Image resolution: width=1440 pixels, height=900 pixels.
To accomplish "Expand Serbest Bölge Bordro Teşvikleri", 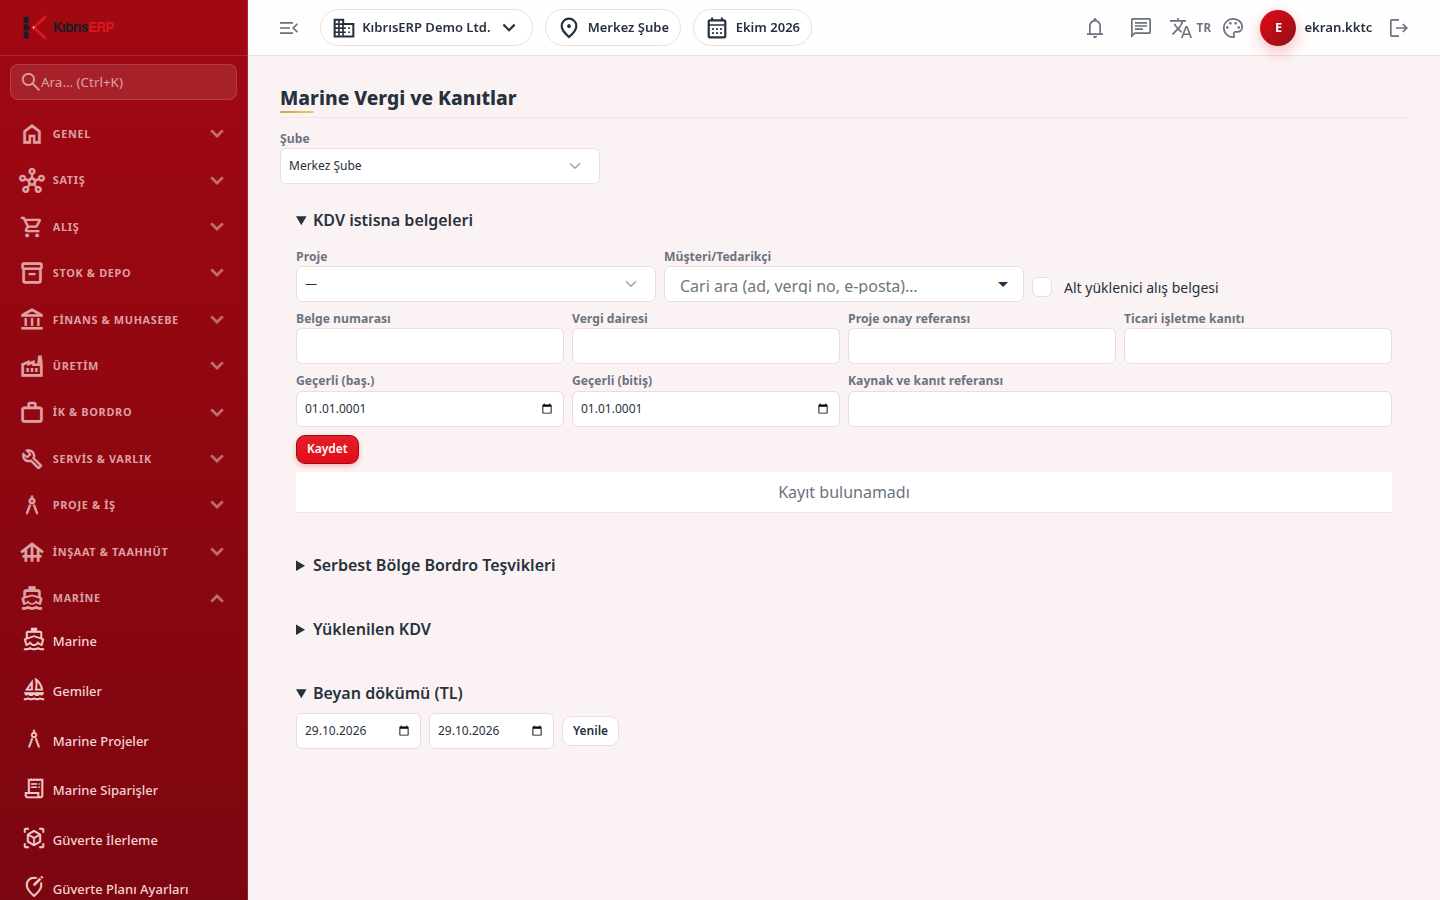I will point(426,565).
